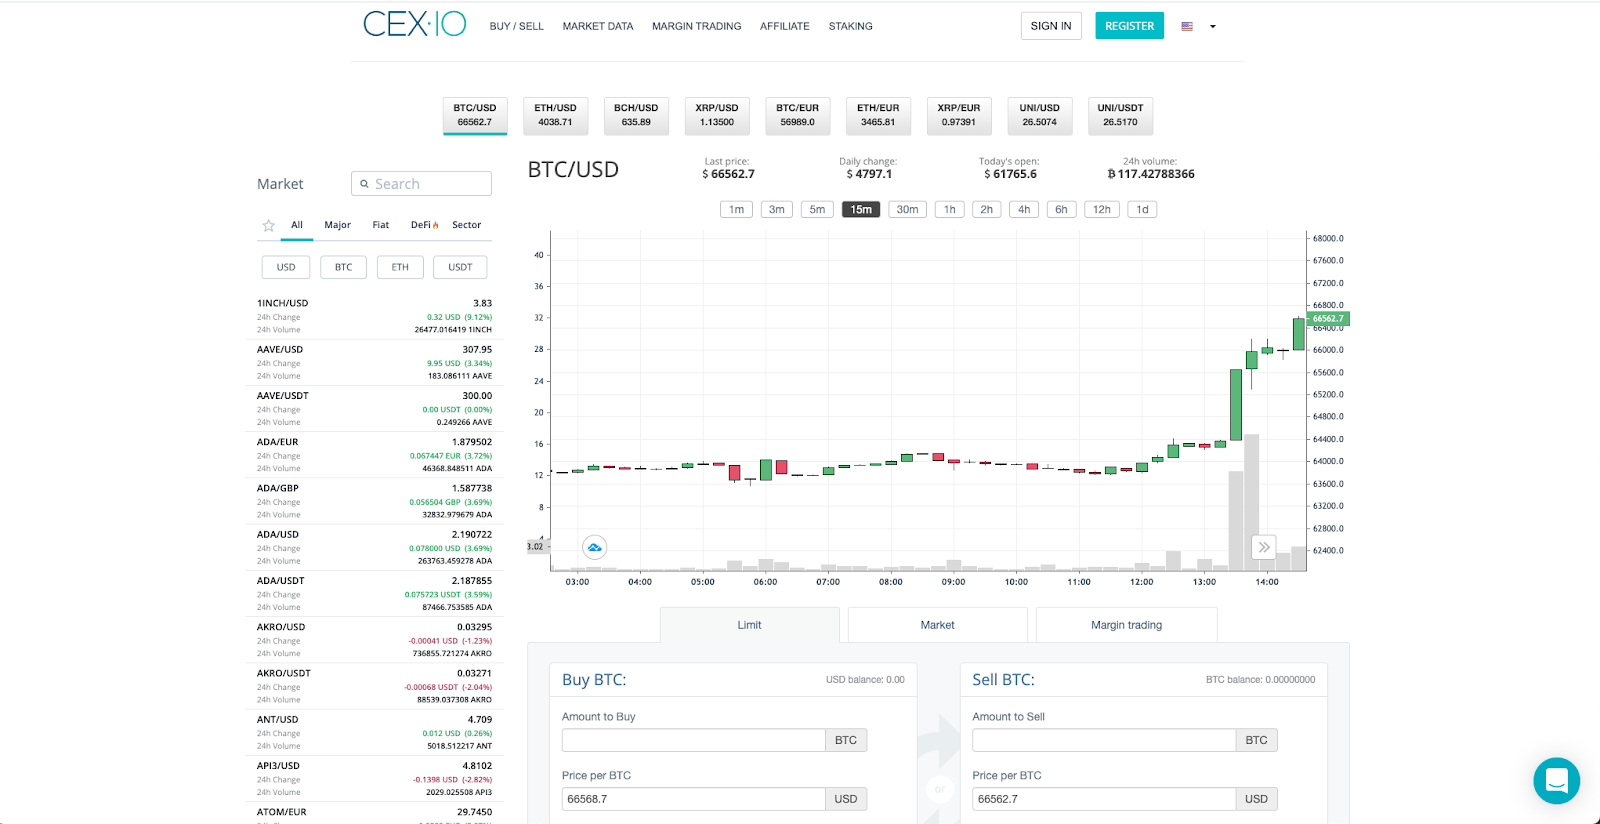The image size is (1600, 824).
Task: Open the US flag language selector
Action: click(x=1187, y=26)
